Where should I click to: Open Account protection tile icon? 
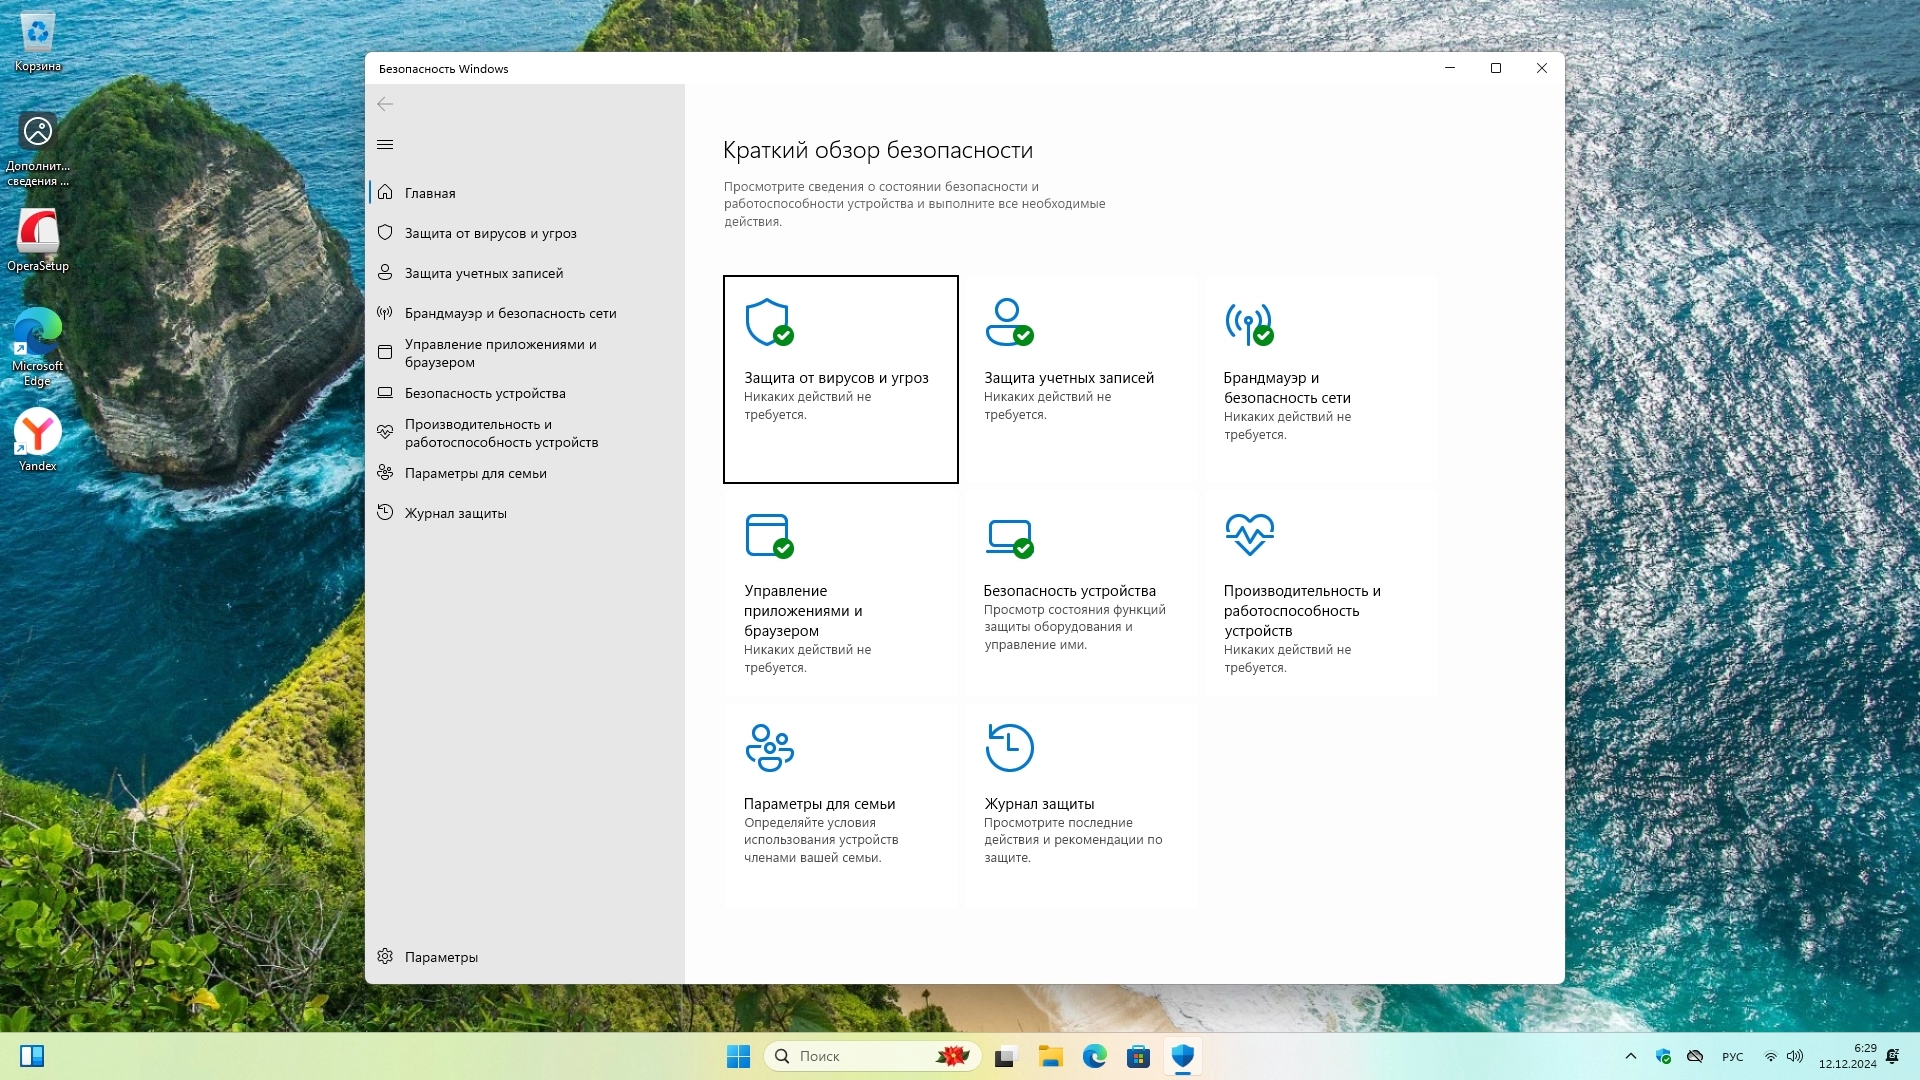point(1008,322)
